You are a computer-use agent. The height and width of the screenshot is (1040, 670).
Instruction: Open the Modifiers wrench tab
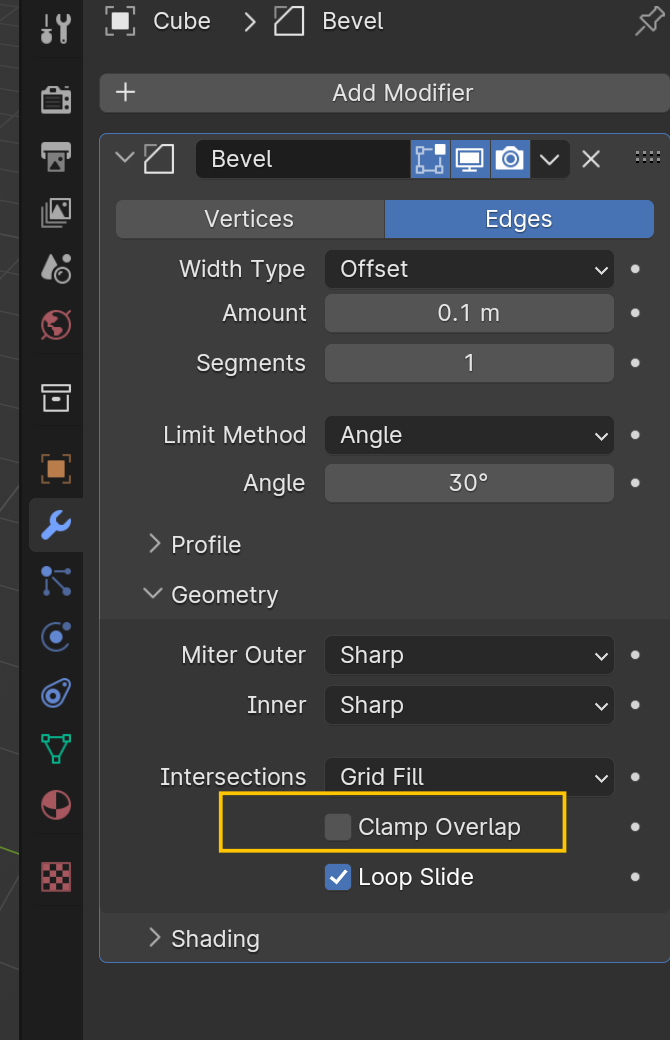pos(56,523)
